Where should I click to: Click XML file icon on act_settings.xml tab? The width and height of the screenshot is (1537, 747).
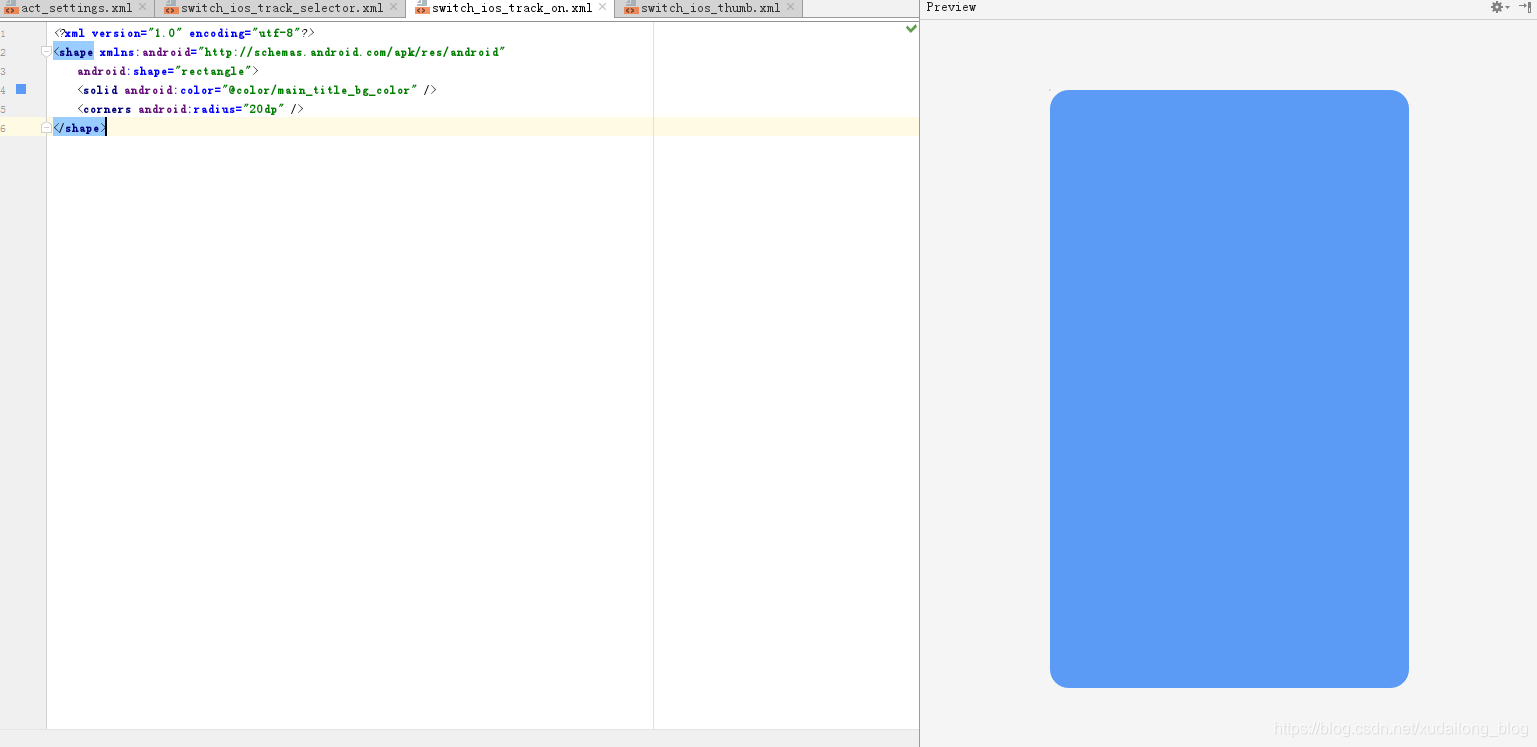[11, 8]
